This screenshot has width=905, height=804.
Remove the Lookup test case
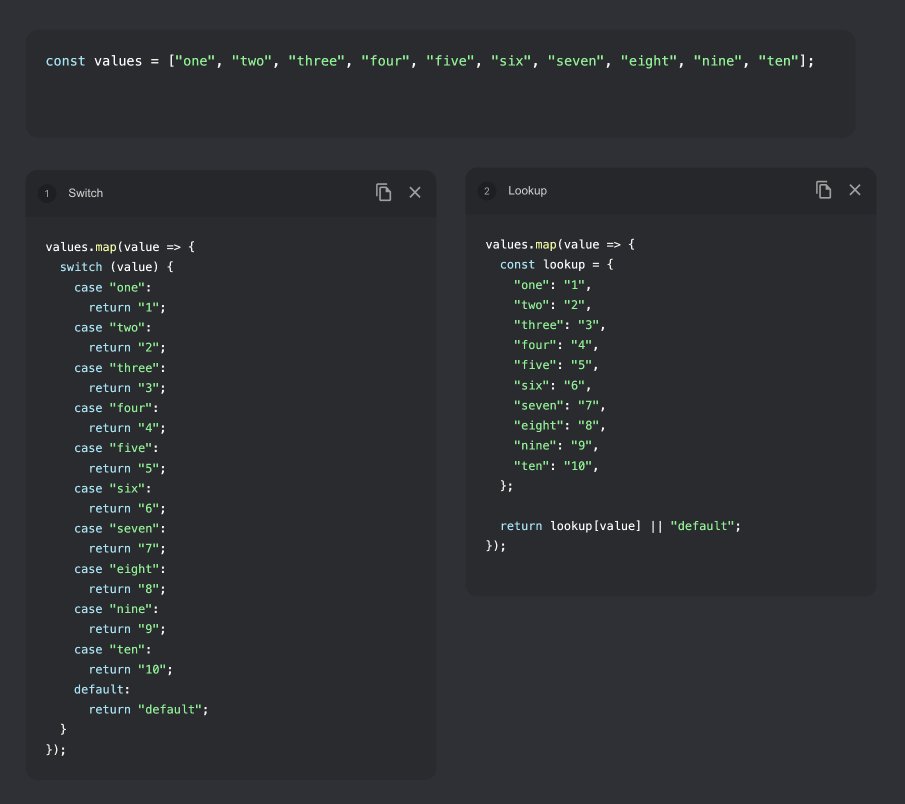[x=855, y=190]
